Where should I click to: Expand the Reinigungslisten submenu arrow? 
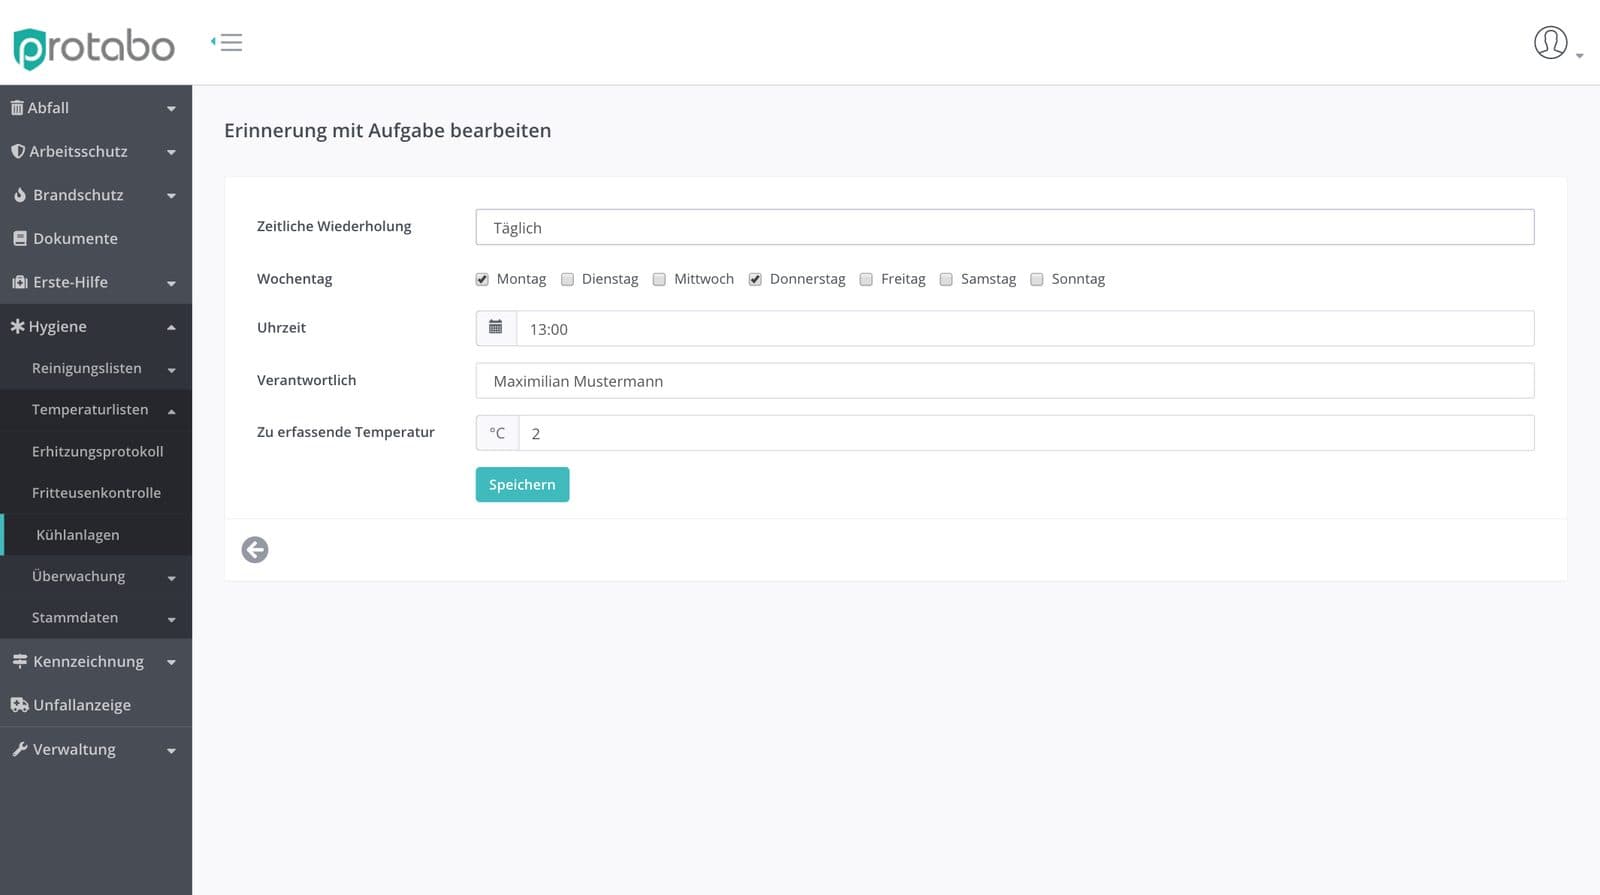pyautogui.click(x=171, y=370)
